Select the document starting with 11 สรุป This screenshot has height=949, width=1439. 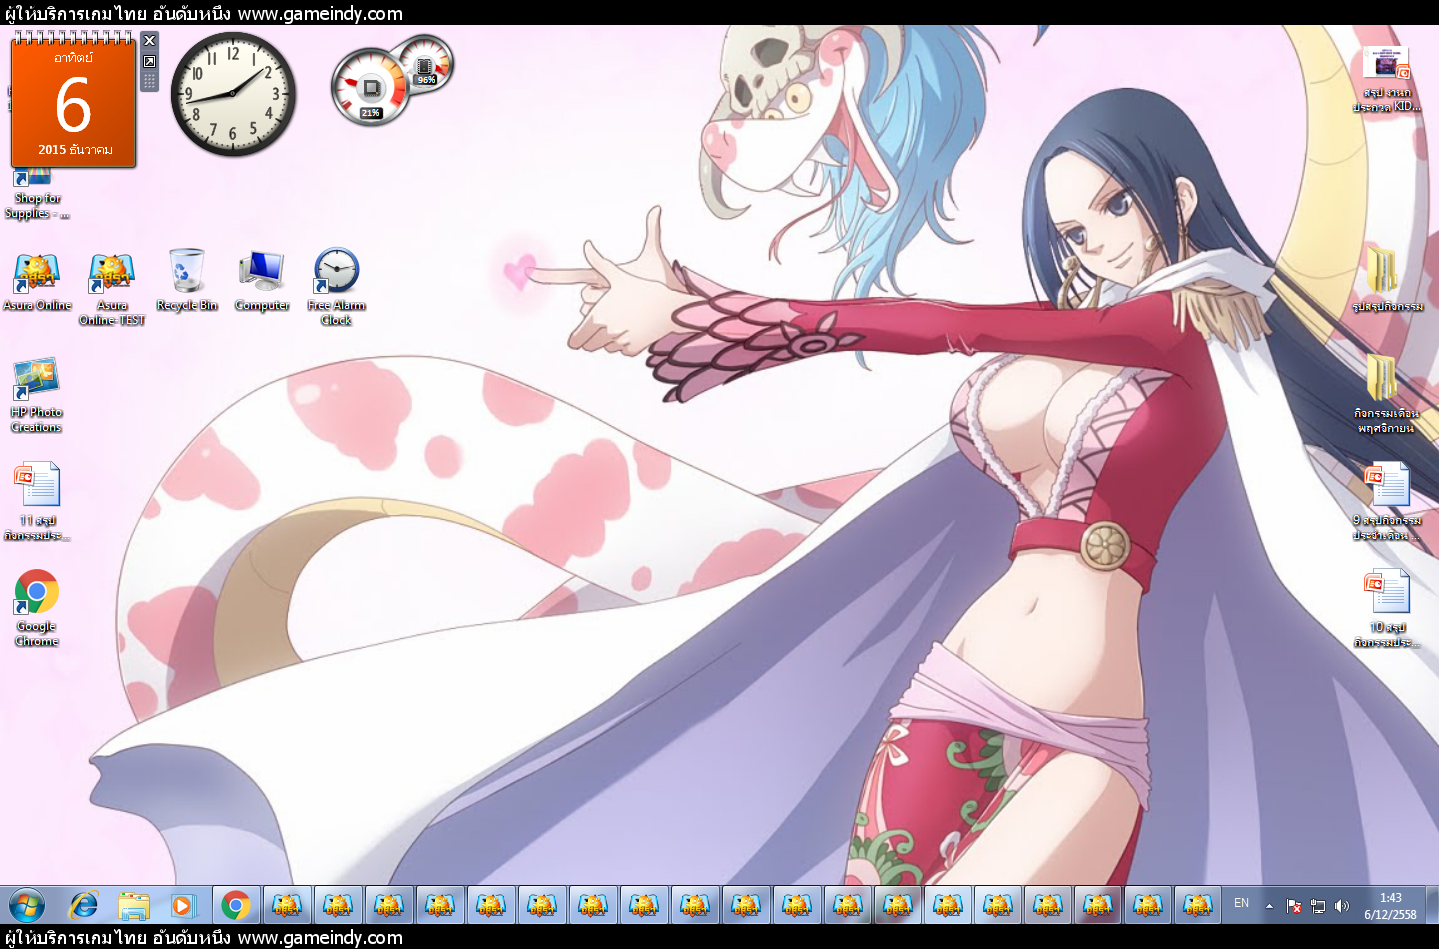pos(37,501)
